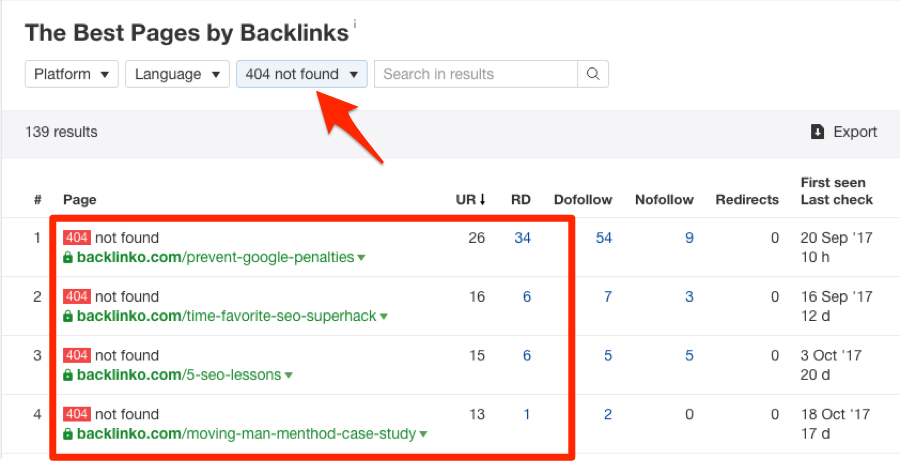
Task: Open the backlinko.com/5-seo-lessons link
Action: click(x=179, y=375)
